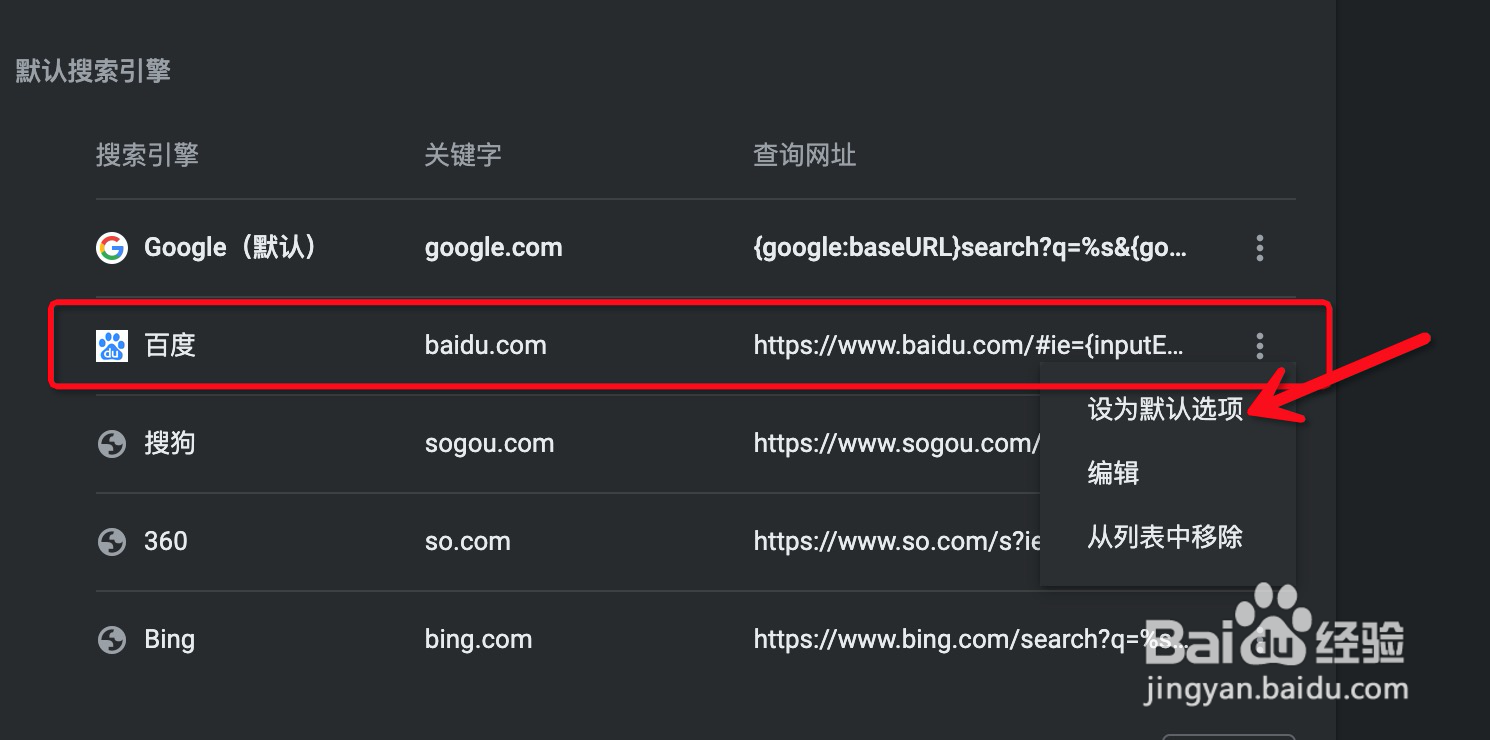
Task: Click the Google logo icon
Action: (x=112, y=248)
